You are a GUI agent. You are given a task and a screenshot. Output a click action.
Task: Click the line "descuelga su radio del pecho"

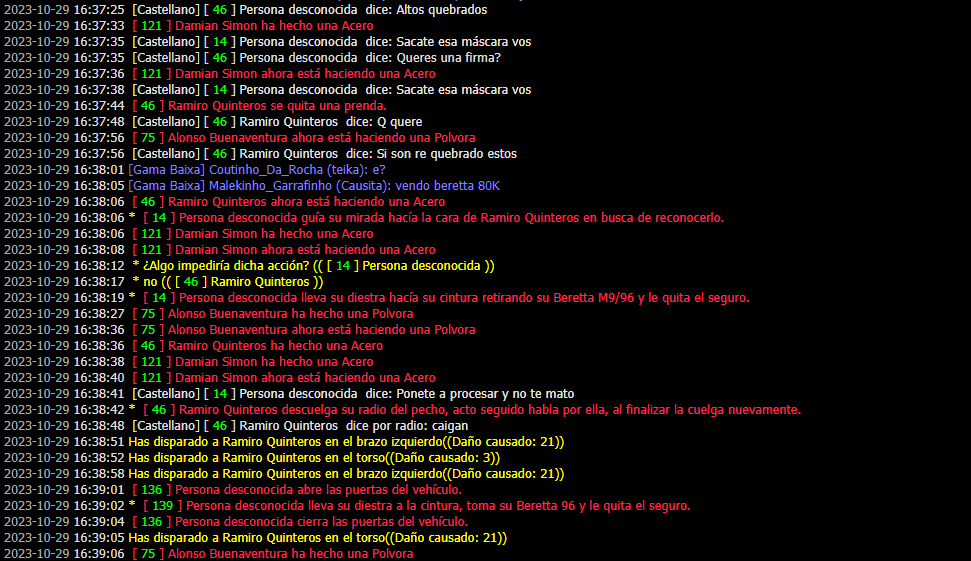click(x=403, y=411)
